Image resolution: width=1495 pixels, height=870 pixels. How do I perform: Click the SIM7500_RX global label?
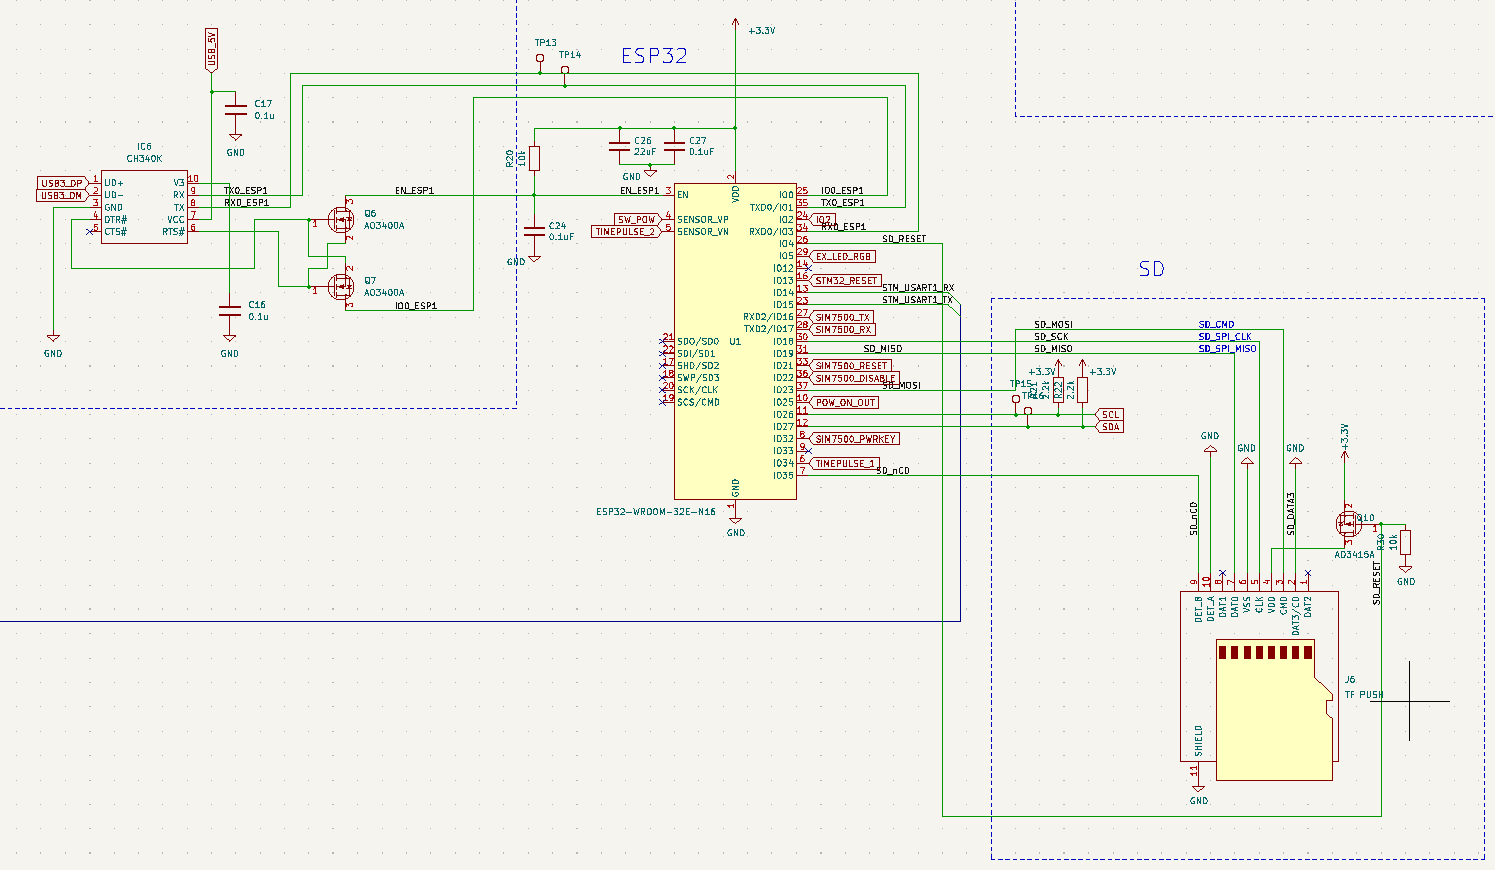click(x=842, y=329)
